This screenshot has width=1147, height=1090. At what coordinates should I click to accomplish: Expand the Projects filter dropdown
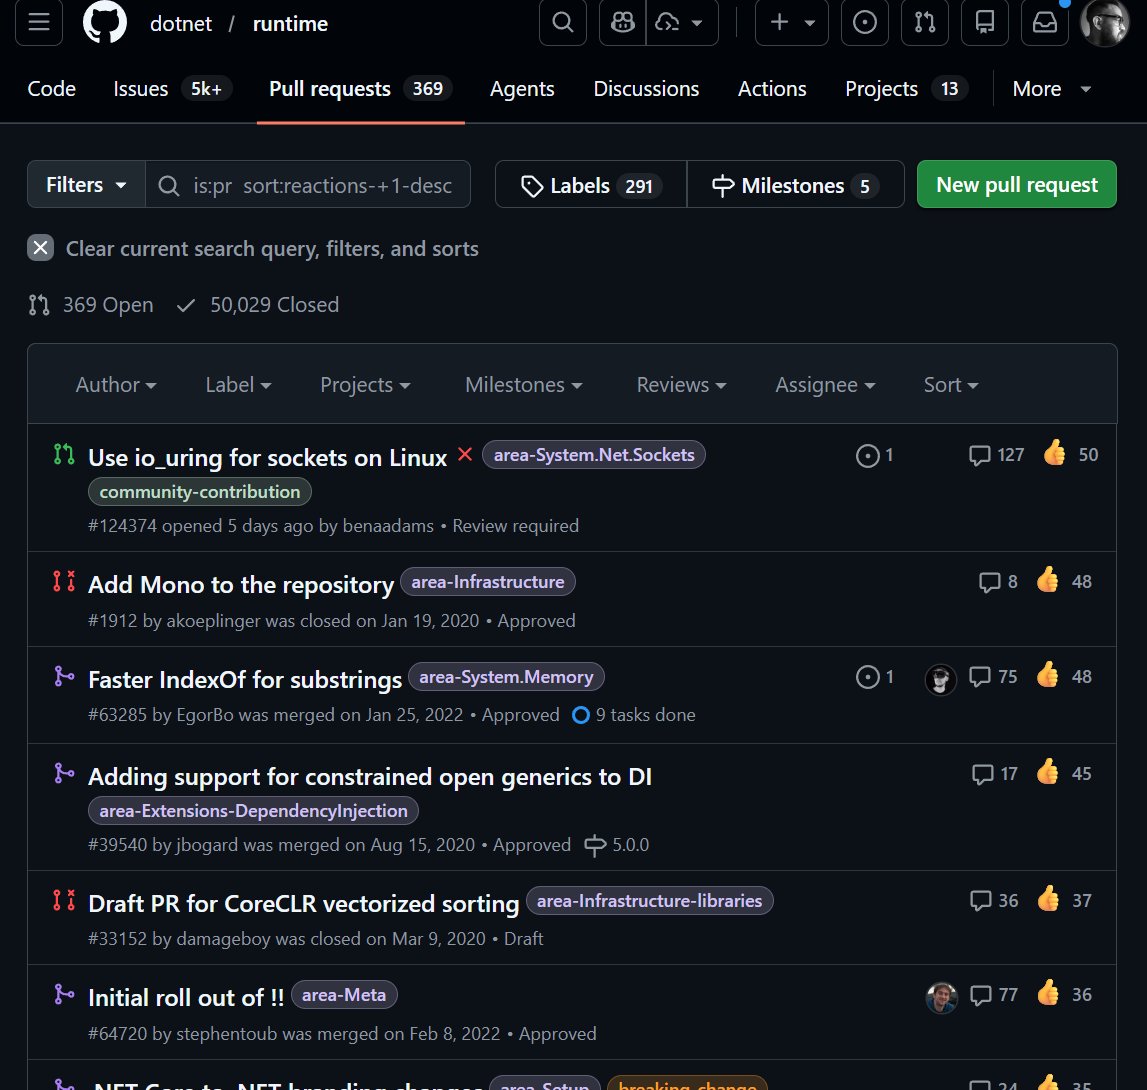[365, 385]
